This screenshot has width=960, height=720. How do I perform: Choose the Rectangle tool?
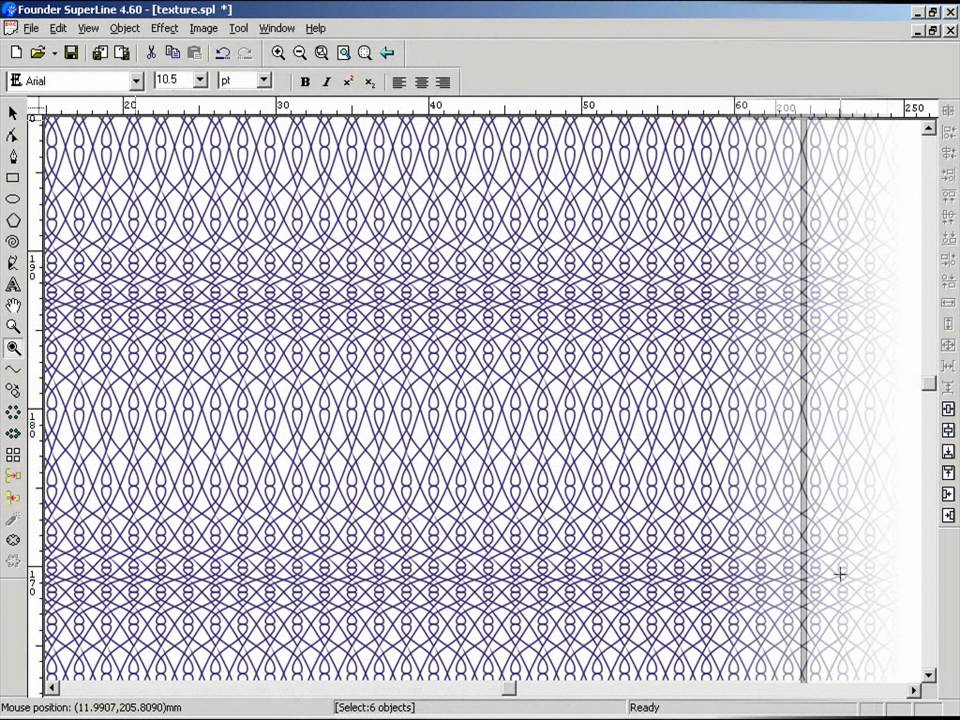(x=13, y=178)
